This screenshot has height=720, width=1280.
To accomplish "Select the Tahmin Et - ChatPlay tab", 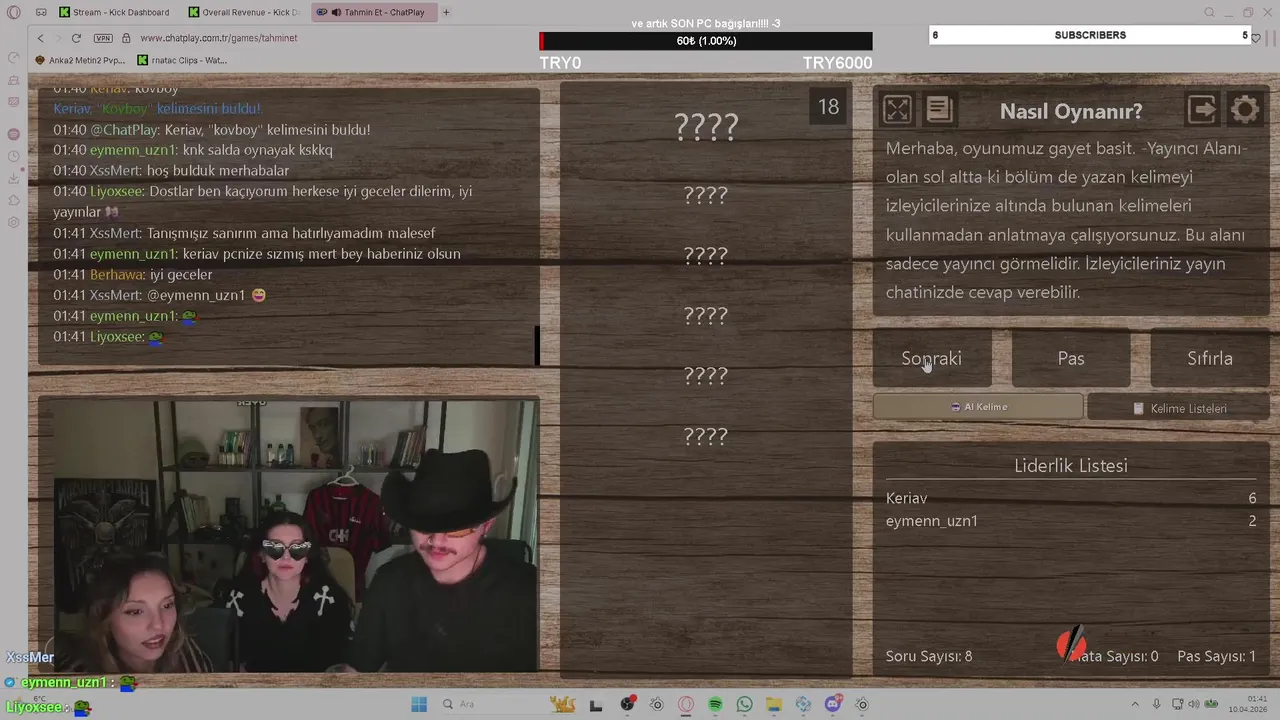I will [x=373, y=12].
